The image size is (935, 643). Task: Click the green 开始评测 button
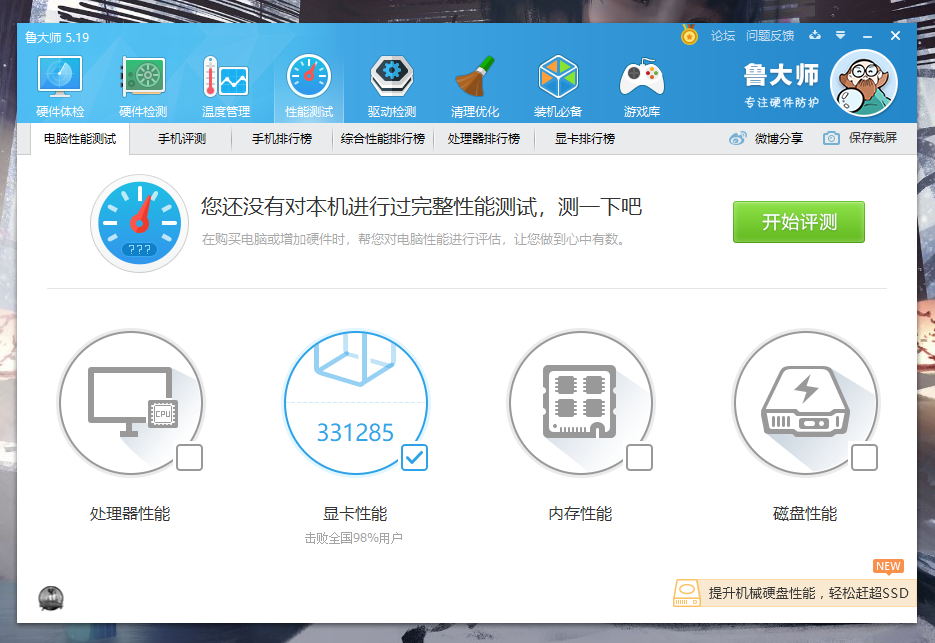click(799, 222)
